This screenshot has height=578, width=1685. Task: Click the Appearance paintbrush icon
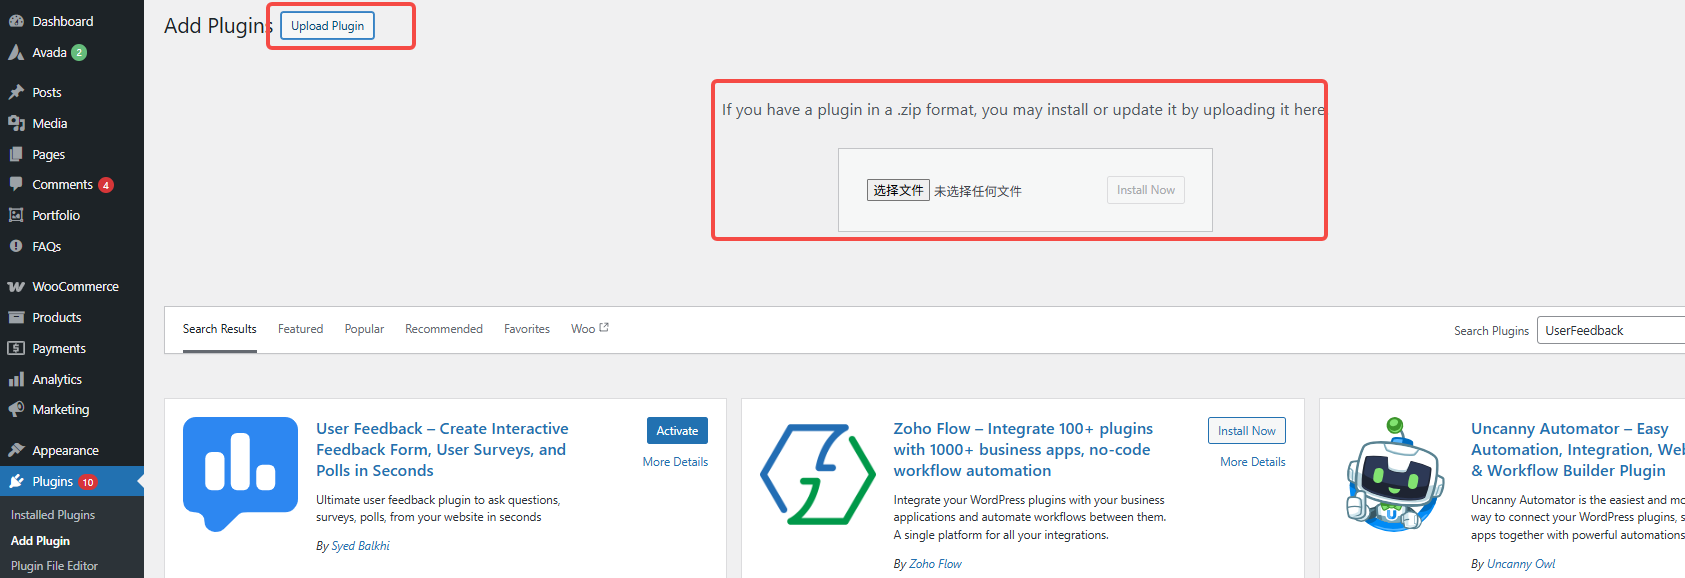coord(16,450)
